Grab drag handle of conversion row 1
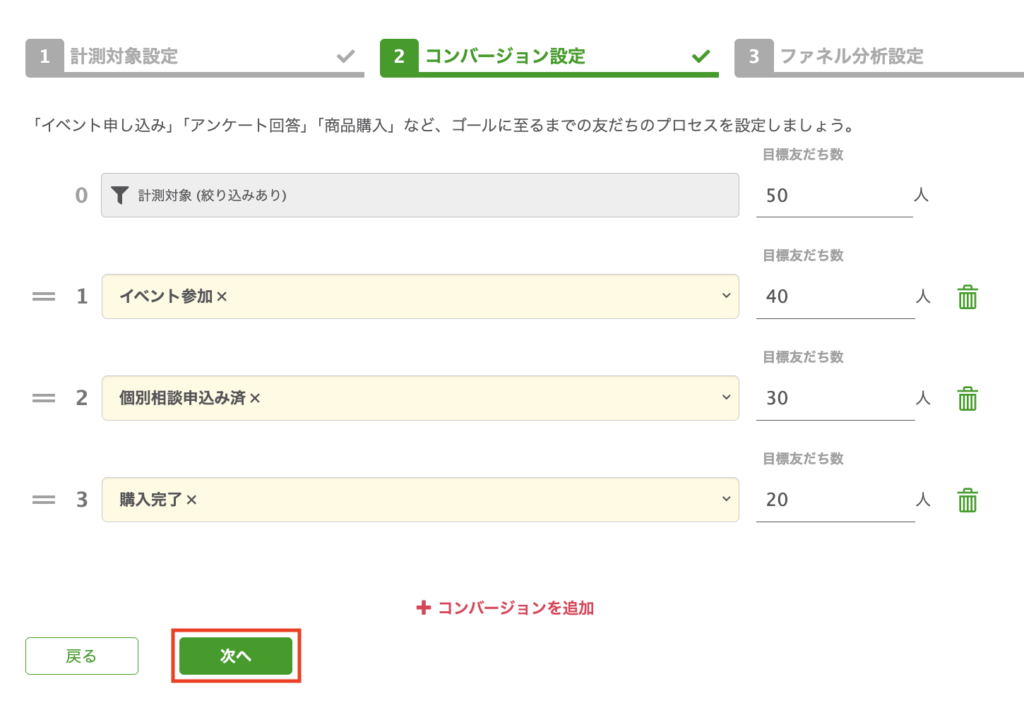The height and width of the screenshot is (710, 1024). point(43,297)
